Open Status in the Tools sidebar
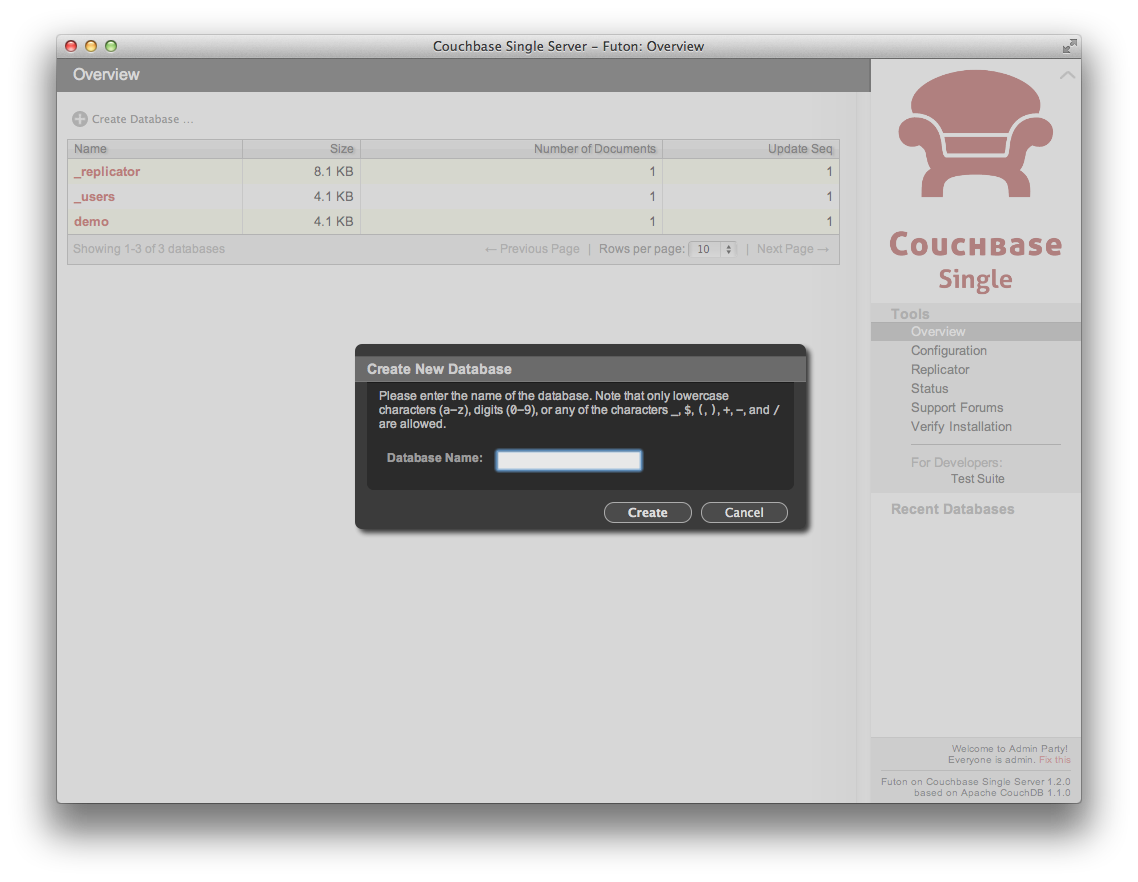Image resolution: width=1138 pixels, height=882 pixels. tap(929, 388)
